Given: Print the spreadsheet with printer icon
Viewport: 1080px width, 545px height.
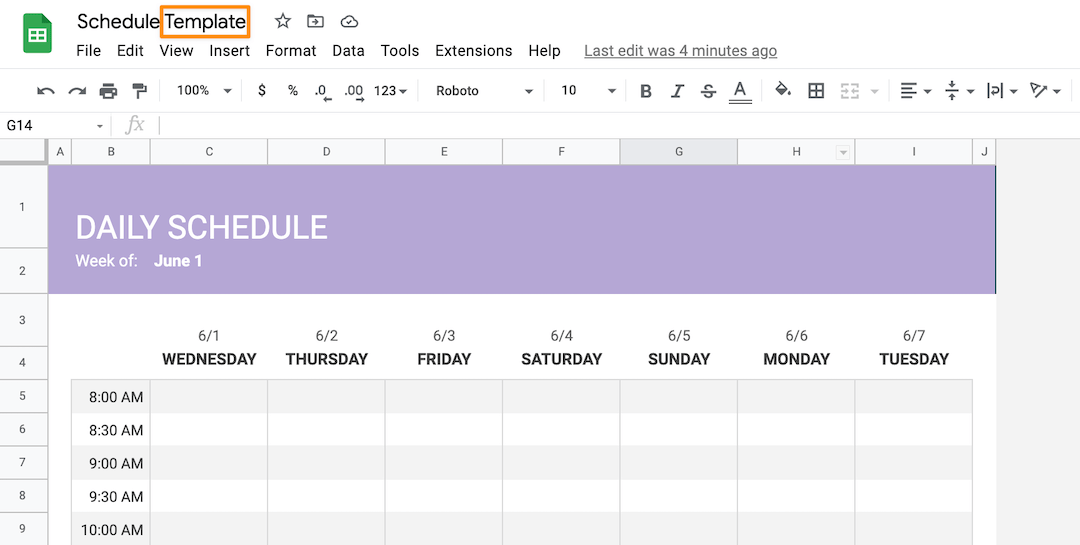Looking at the screenshot, I should tap(108, 91).
